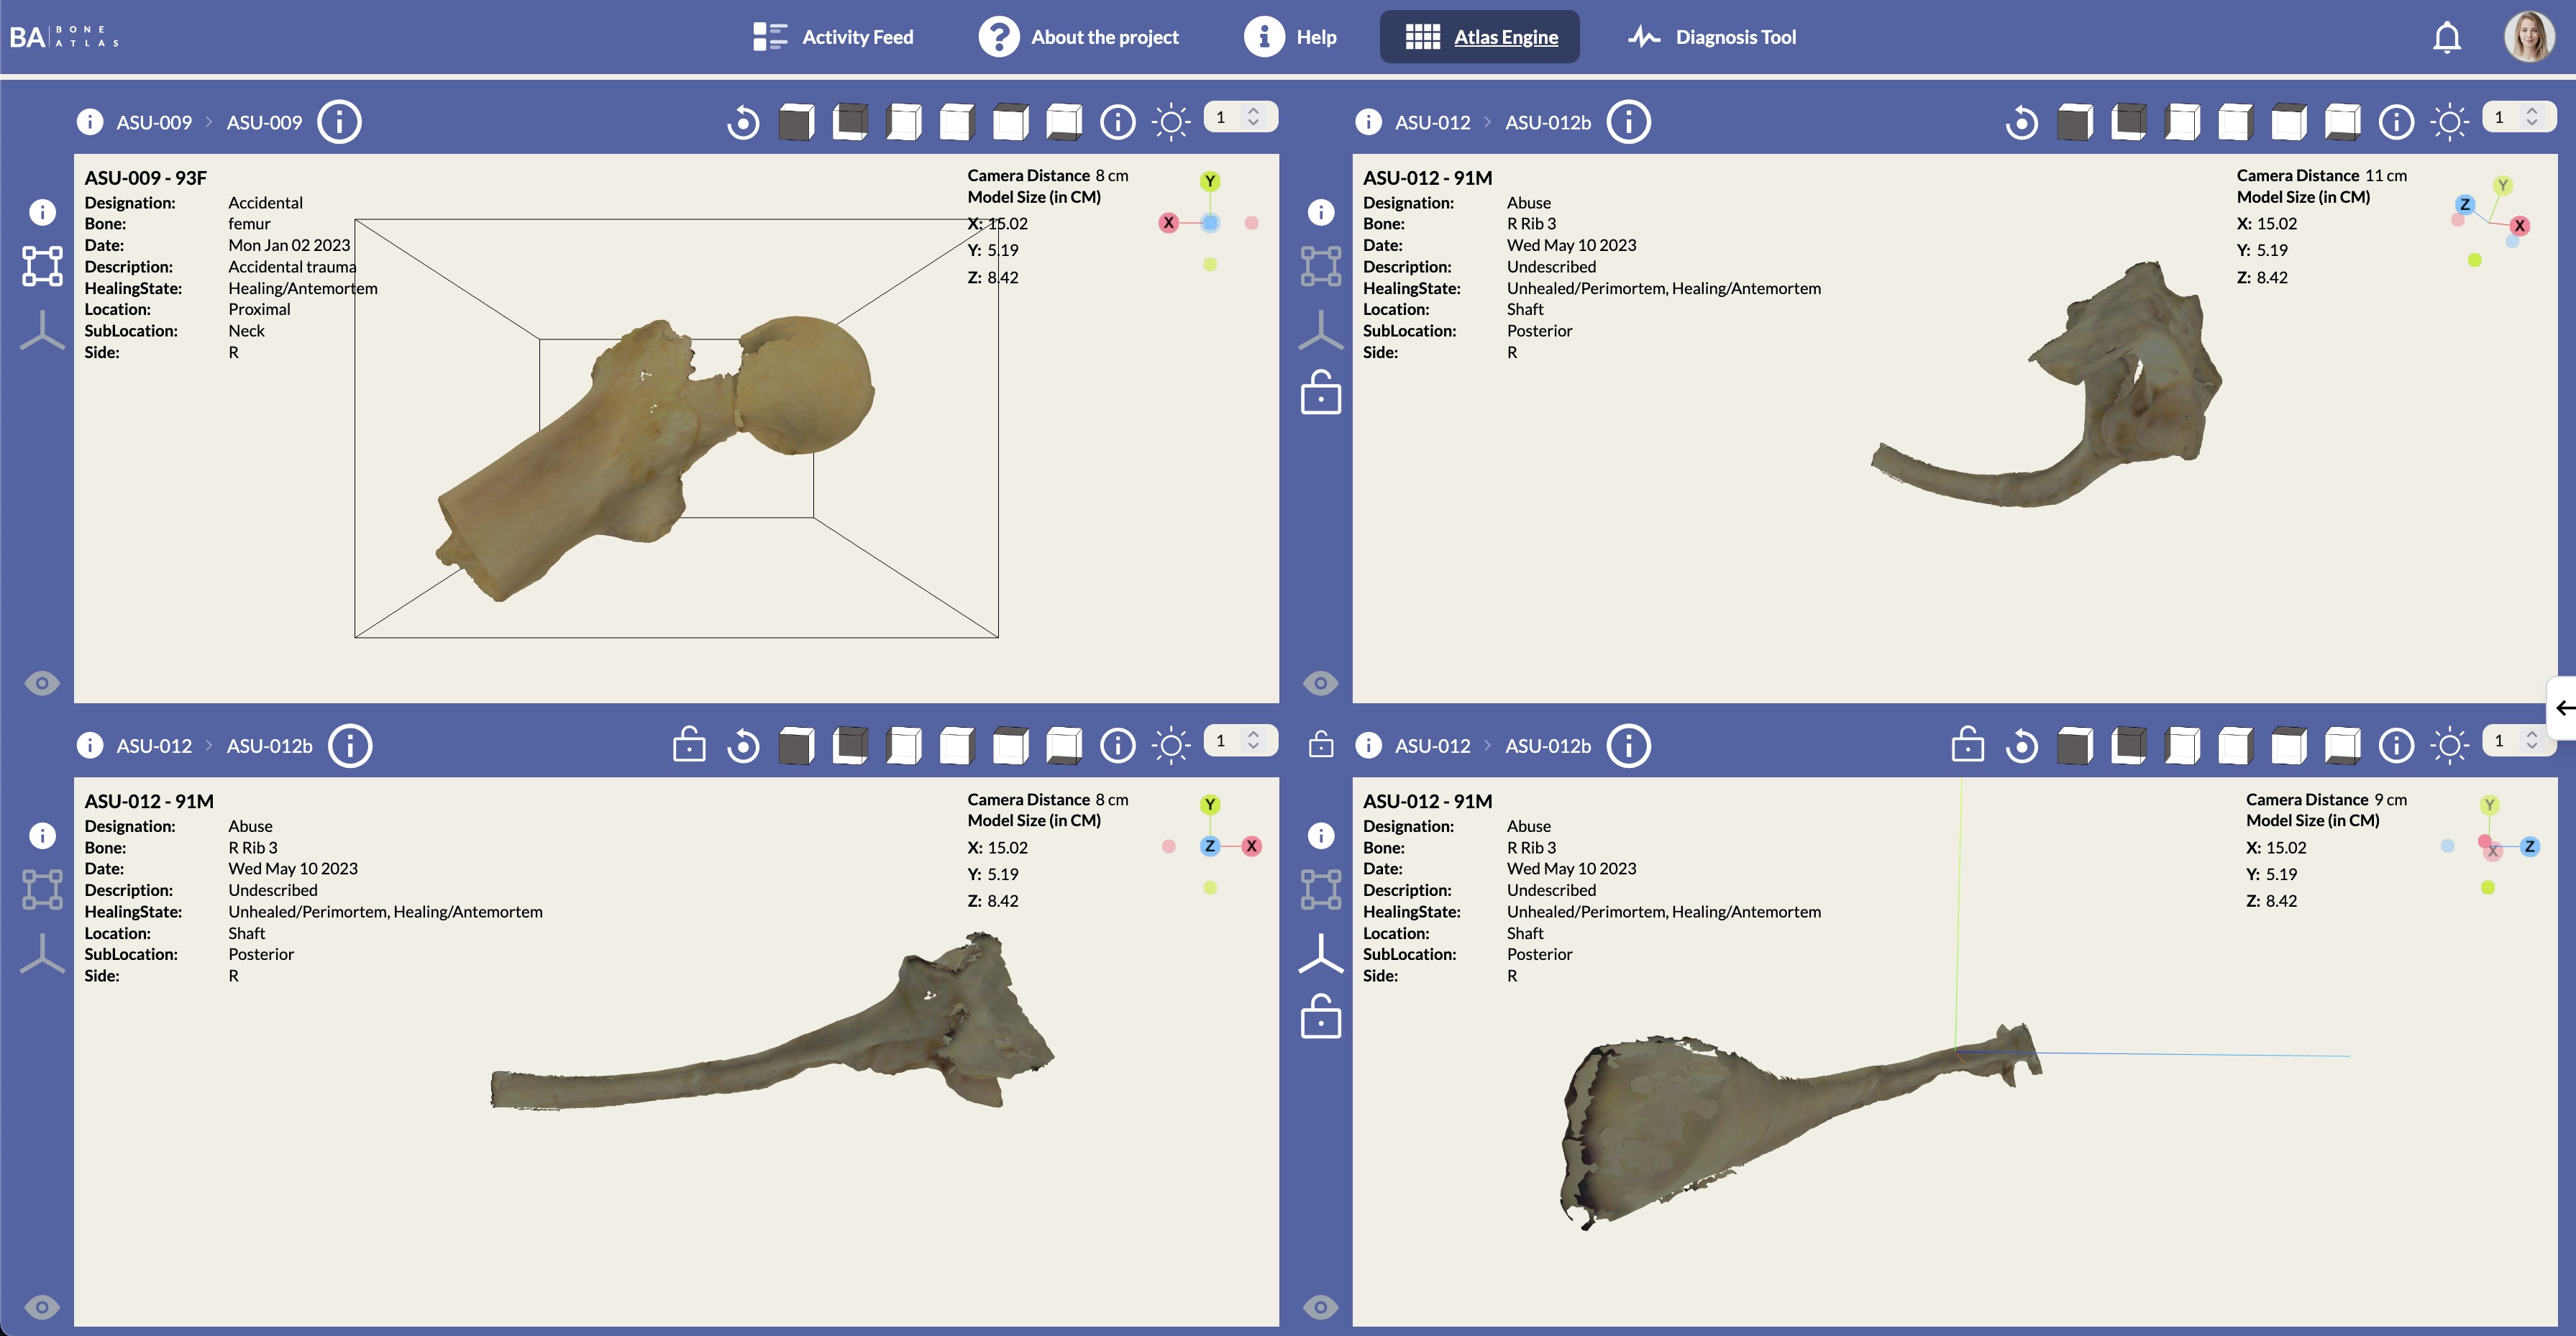Click the brightness sun icon in the top-right viewer
The height and width of the screenshot is (1336, 2576).
click(x=2449, y=123)
